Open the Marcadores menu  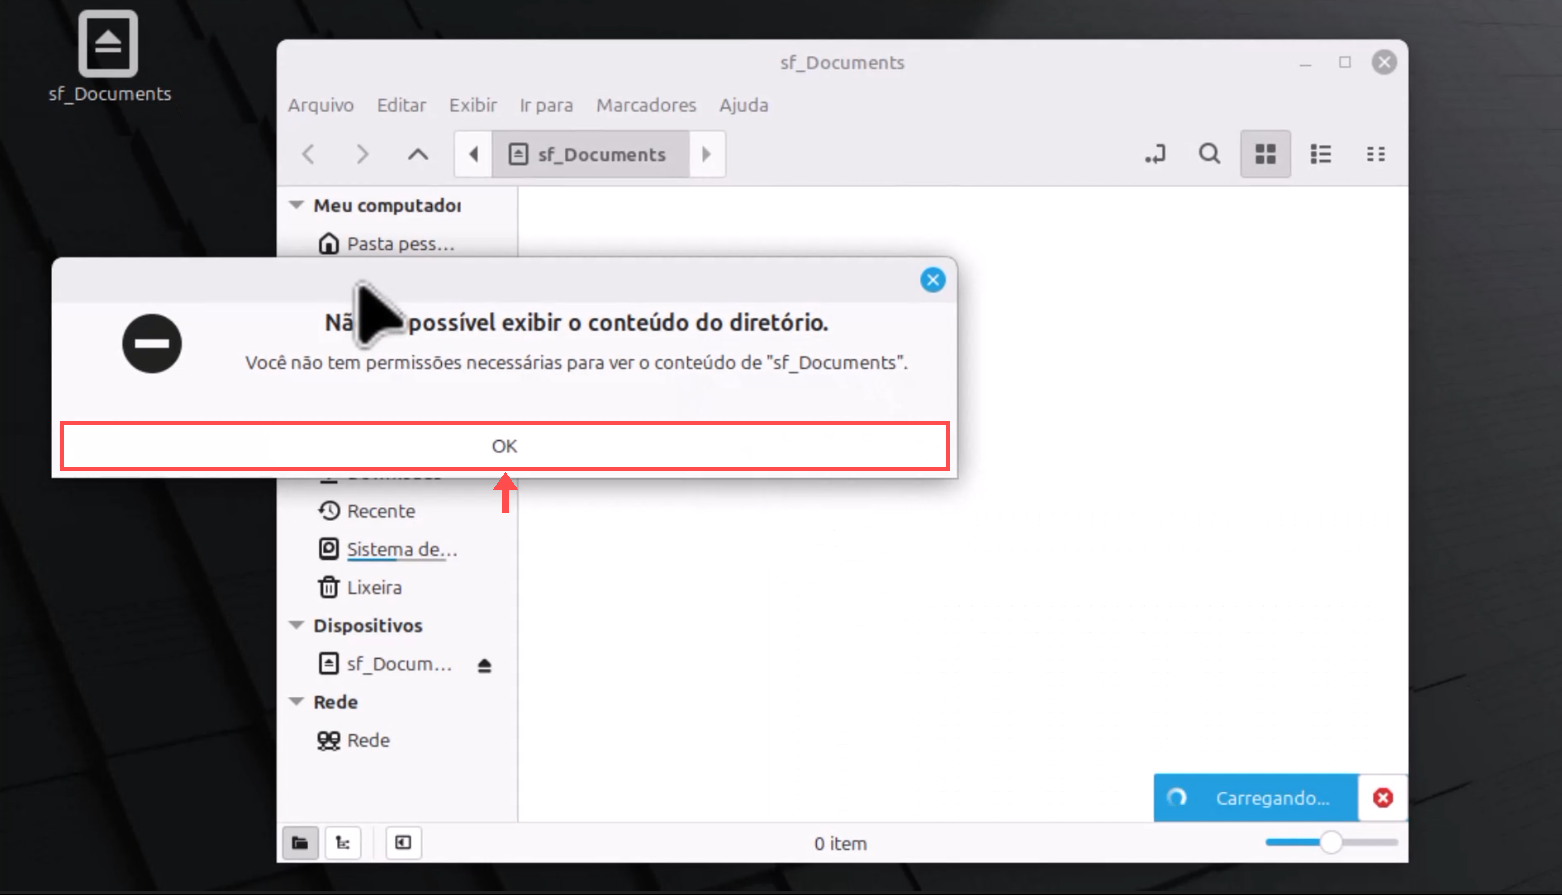tap(646, 105)
